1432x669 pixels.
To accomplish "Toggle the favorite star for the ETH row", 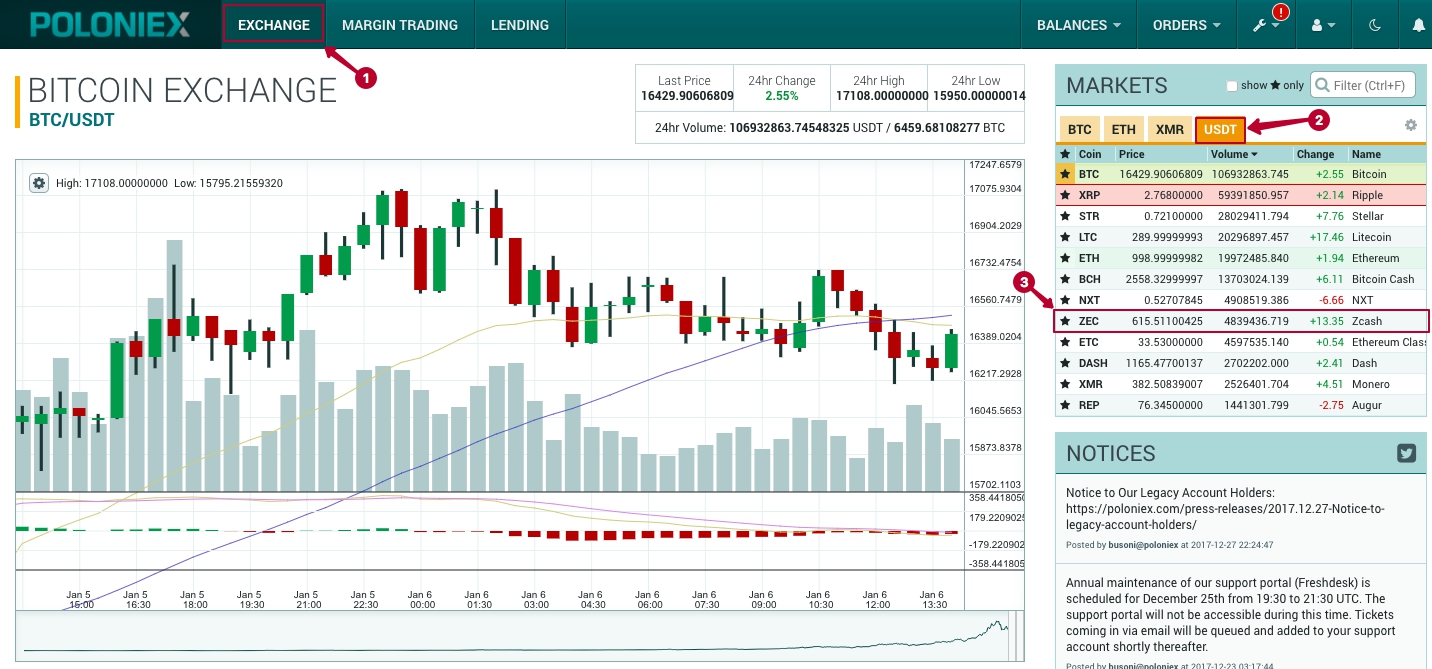I will pos(1065,258).
